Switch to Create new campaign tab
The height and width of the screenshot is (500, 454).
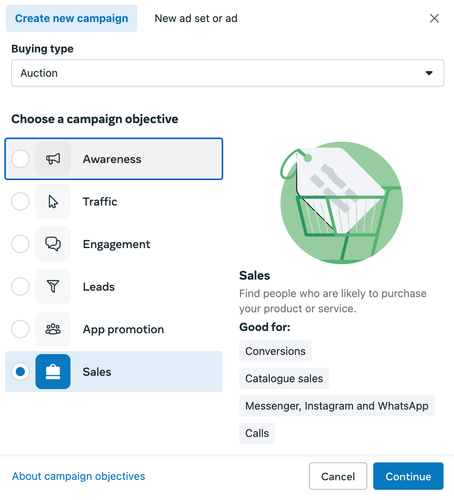(72, 18)
